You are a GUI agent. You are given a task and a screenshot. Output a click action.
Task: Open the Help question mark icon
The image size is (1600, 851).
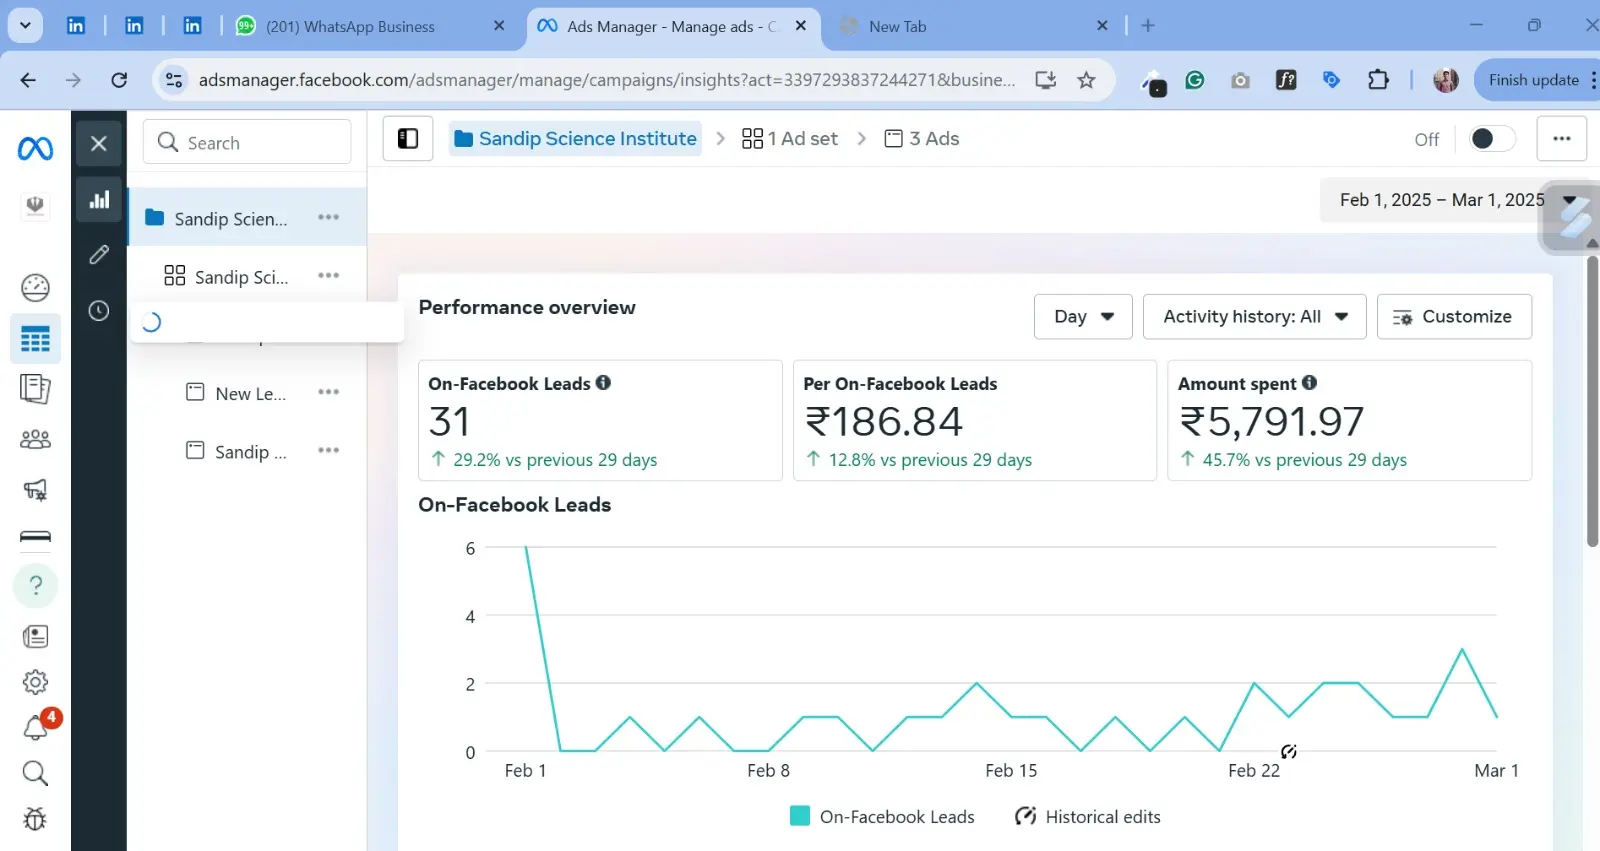35,585
